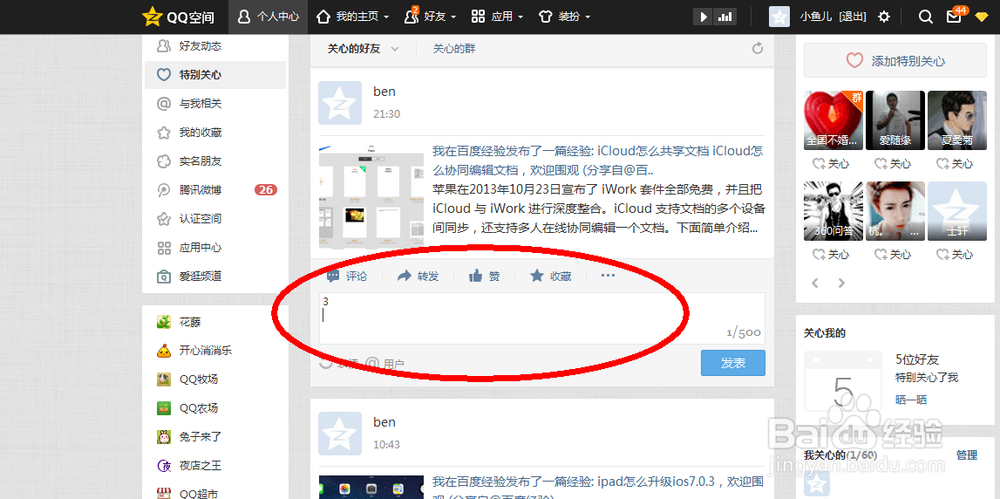Open ben's avatar on 21:30 post
1000x499 pixels.
(x=340, y=103)
